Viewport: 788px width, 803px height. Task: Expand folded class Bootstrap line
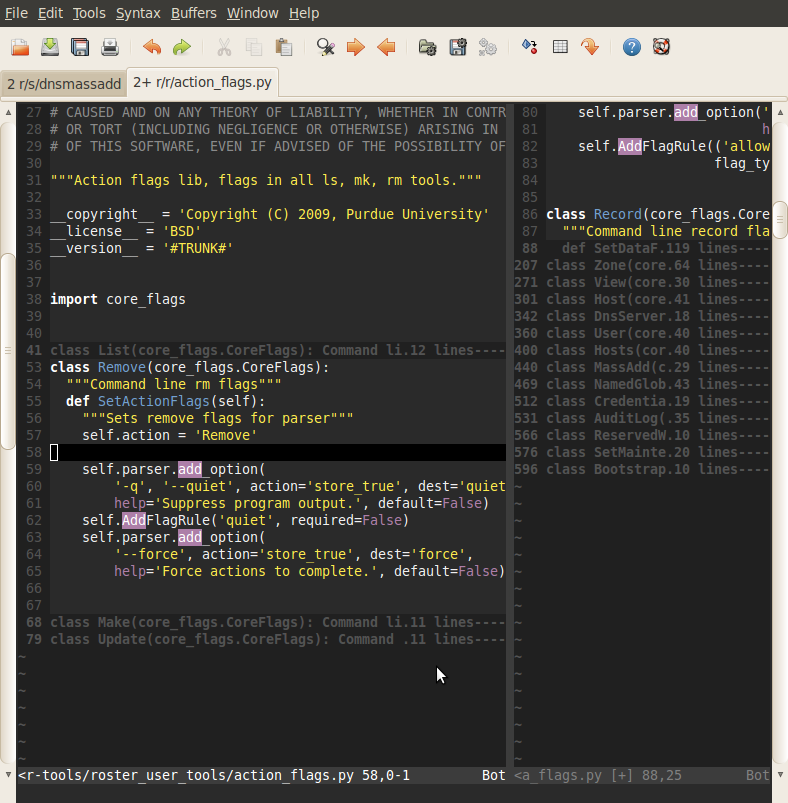[658, 469]
